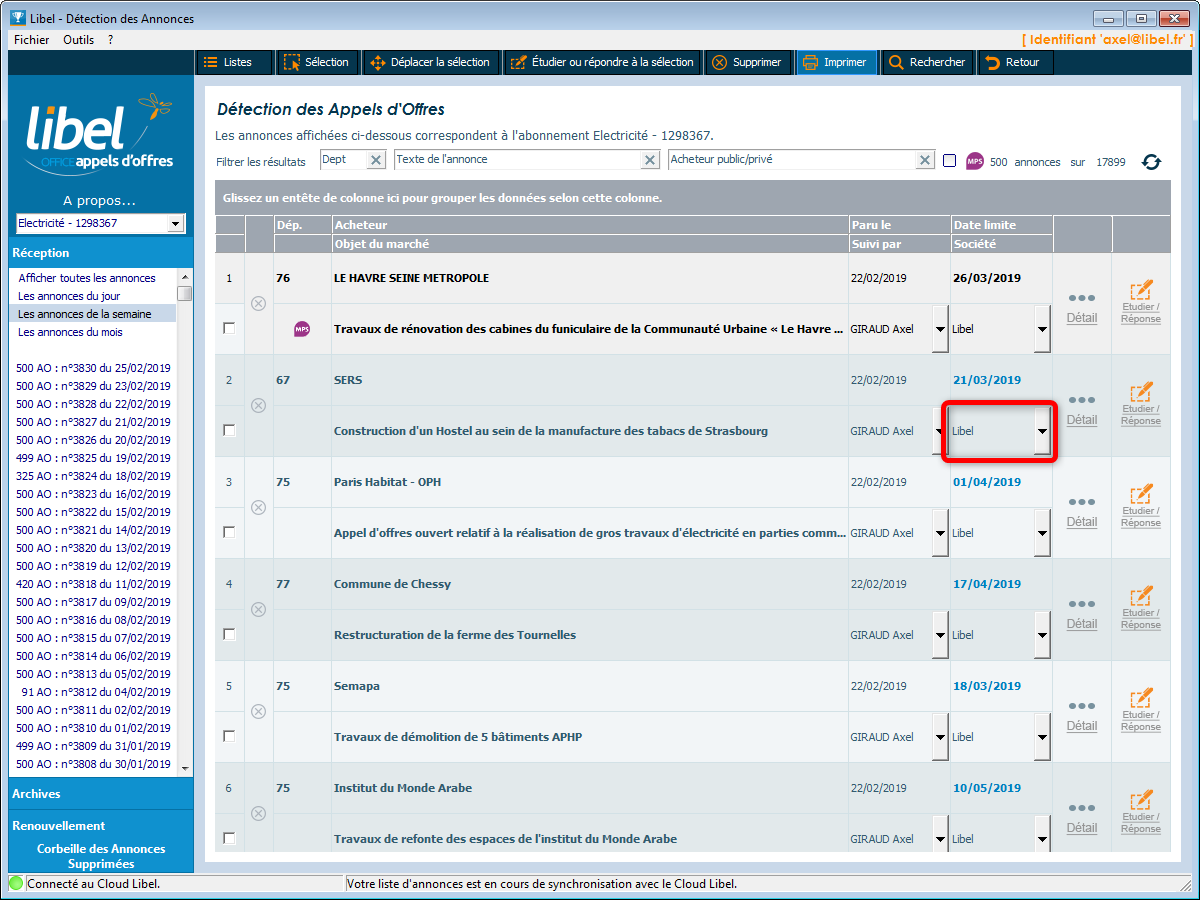The image size is (1200, 900).
Task: Tick the checkbox for the Hostel Strasbourg row
Action: (229, 430)
